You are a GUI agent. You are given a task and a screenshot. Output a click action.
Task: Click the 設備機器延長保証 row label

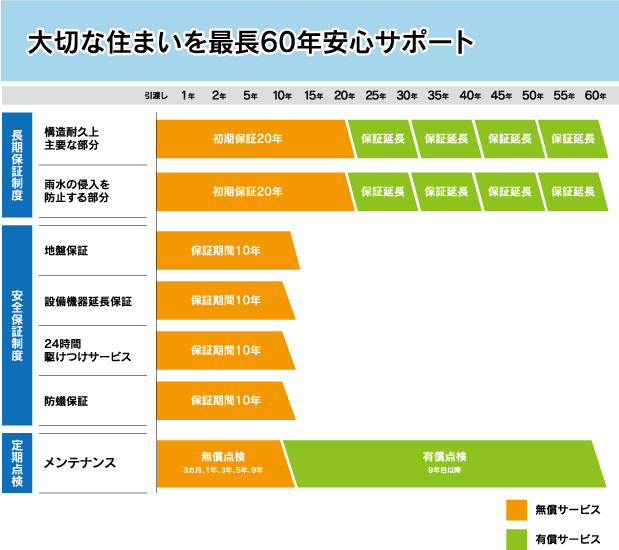click(x=88, y=302)
